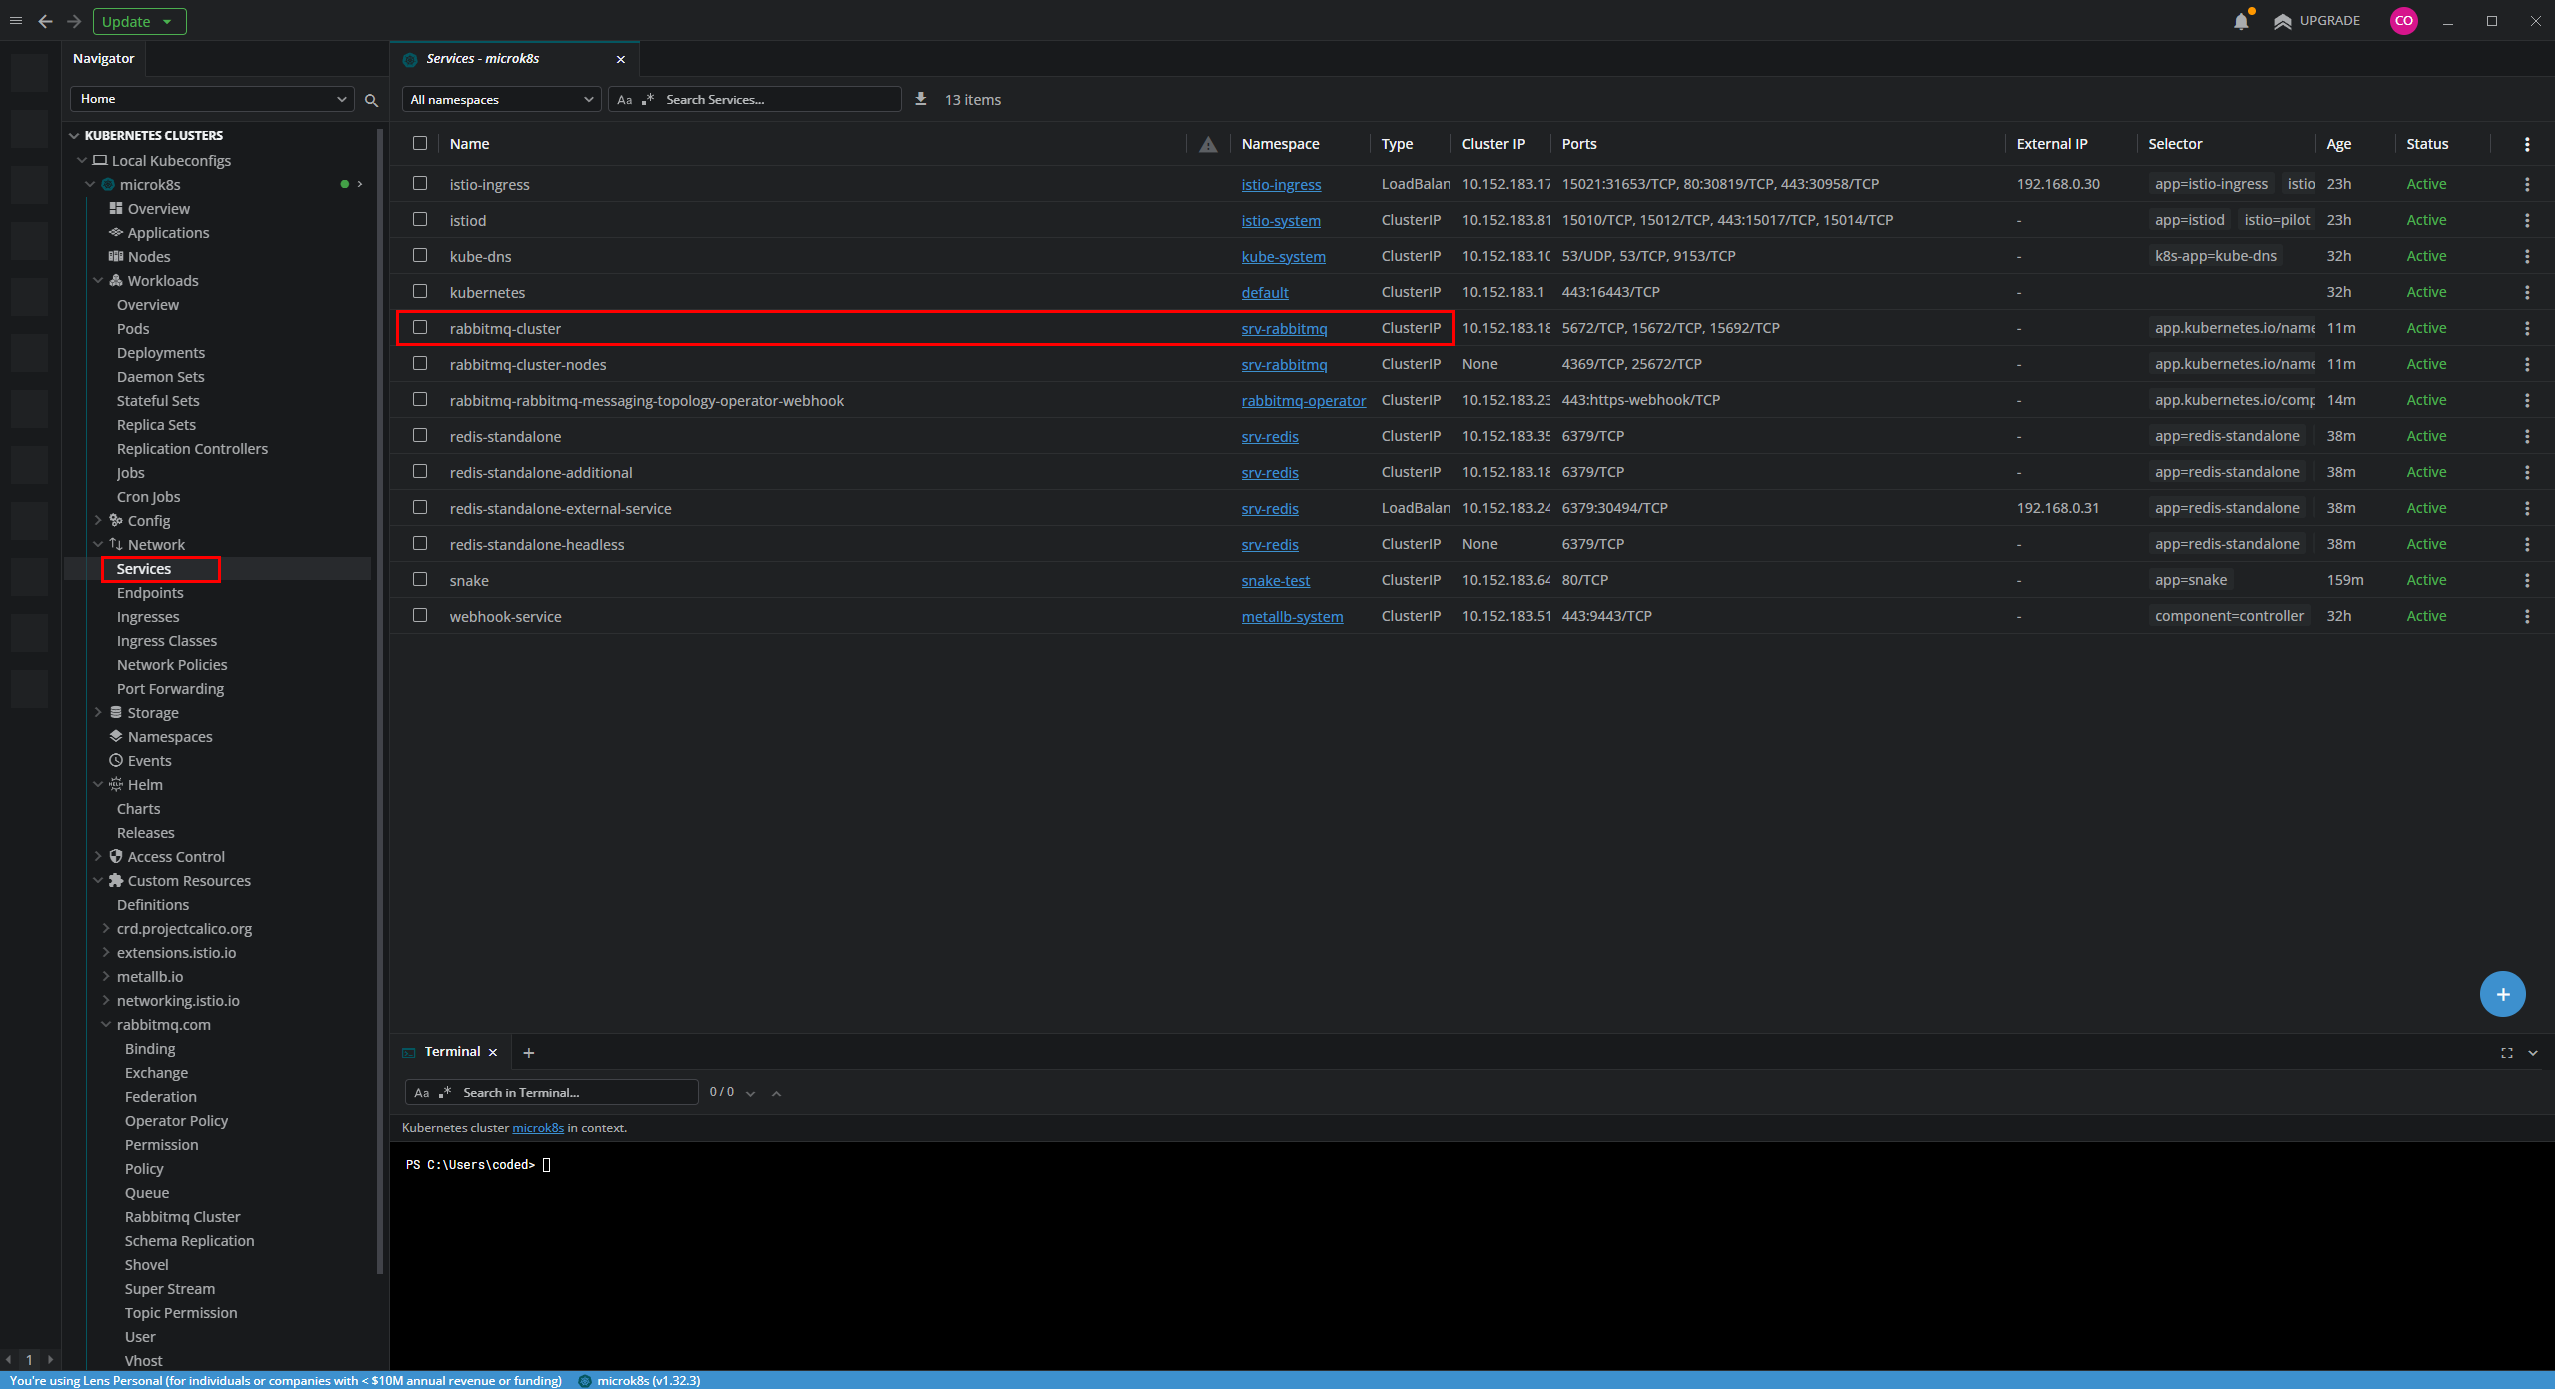2555x1389 pixels.
Task: Check the snake row checkbox
Action: 420,579
